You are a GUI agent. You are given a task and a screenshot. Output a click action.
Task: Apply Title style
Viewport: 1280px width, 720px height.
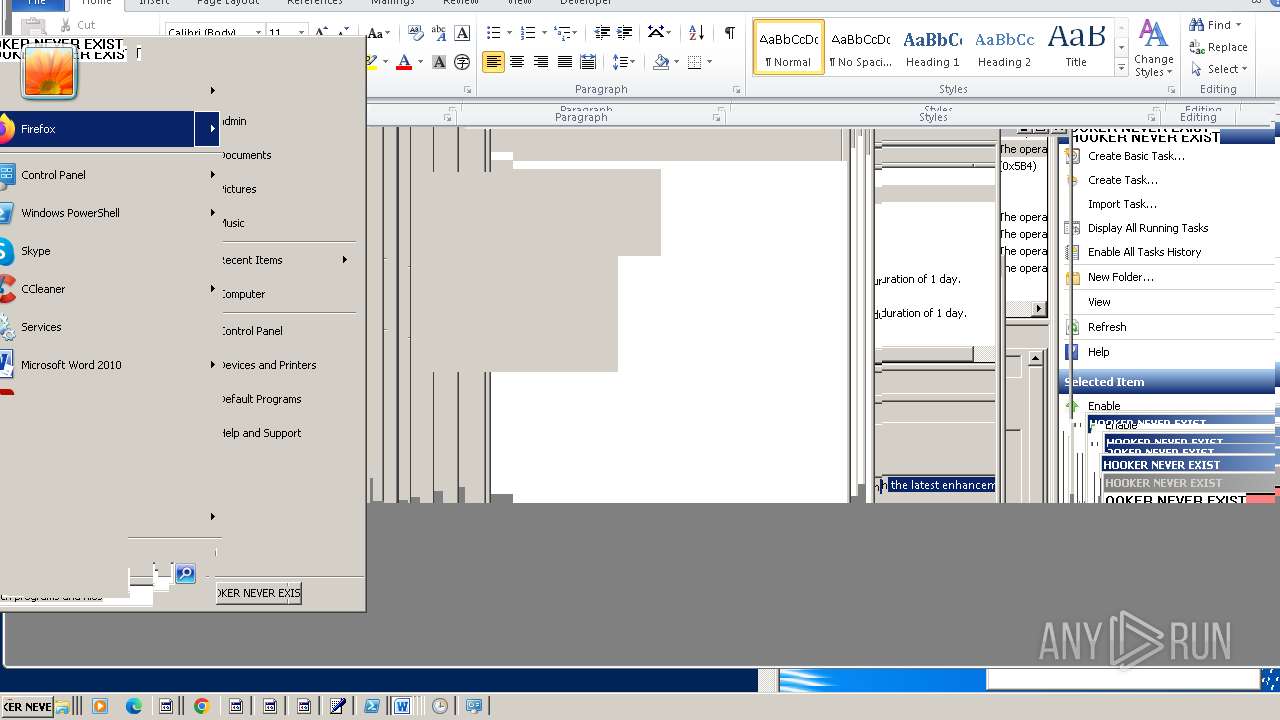point(1076,47)
